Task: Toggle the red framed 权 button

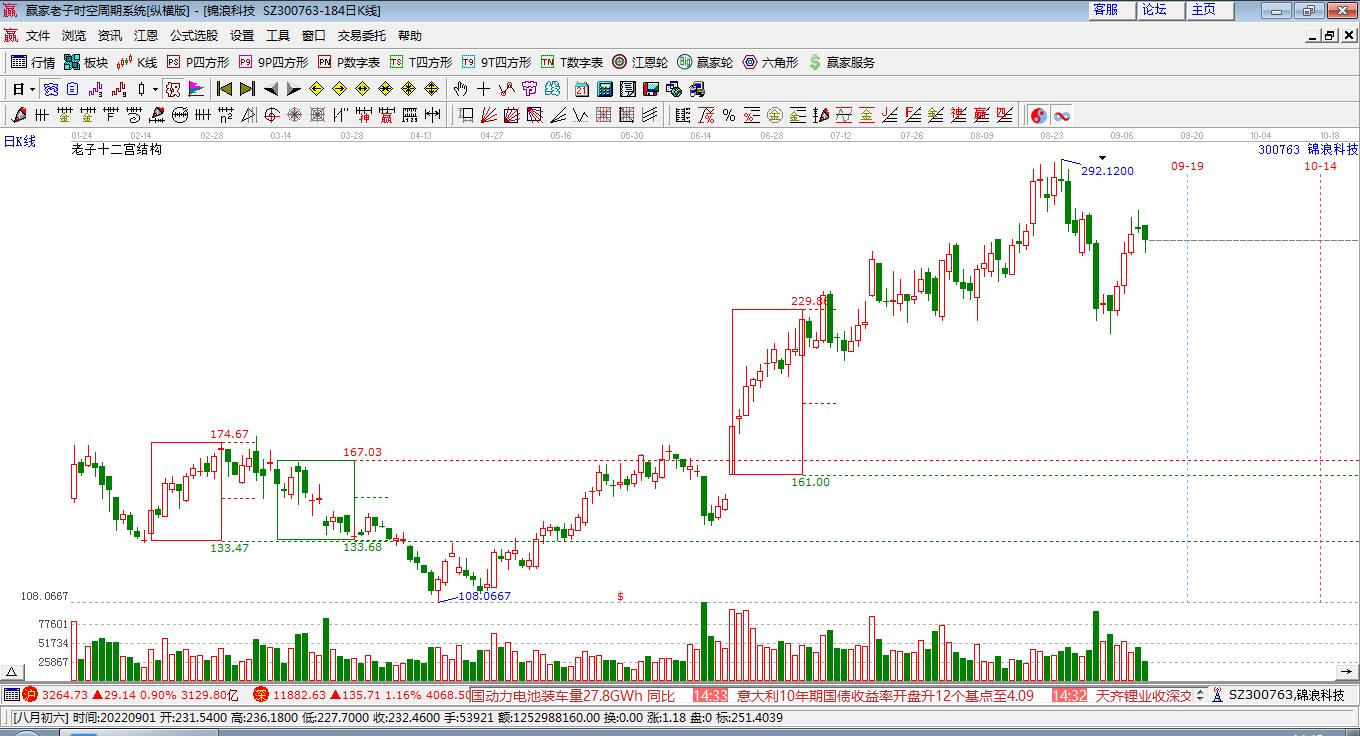Action: (172, 89)
